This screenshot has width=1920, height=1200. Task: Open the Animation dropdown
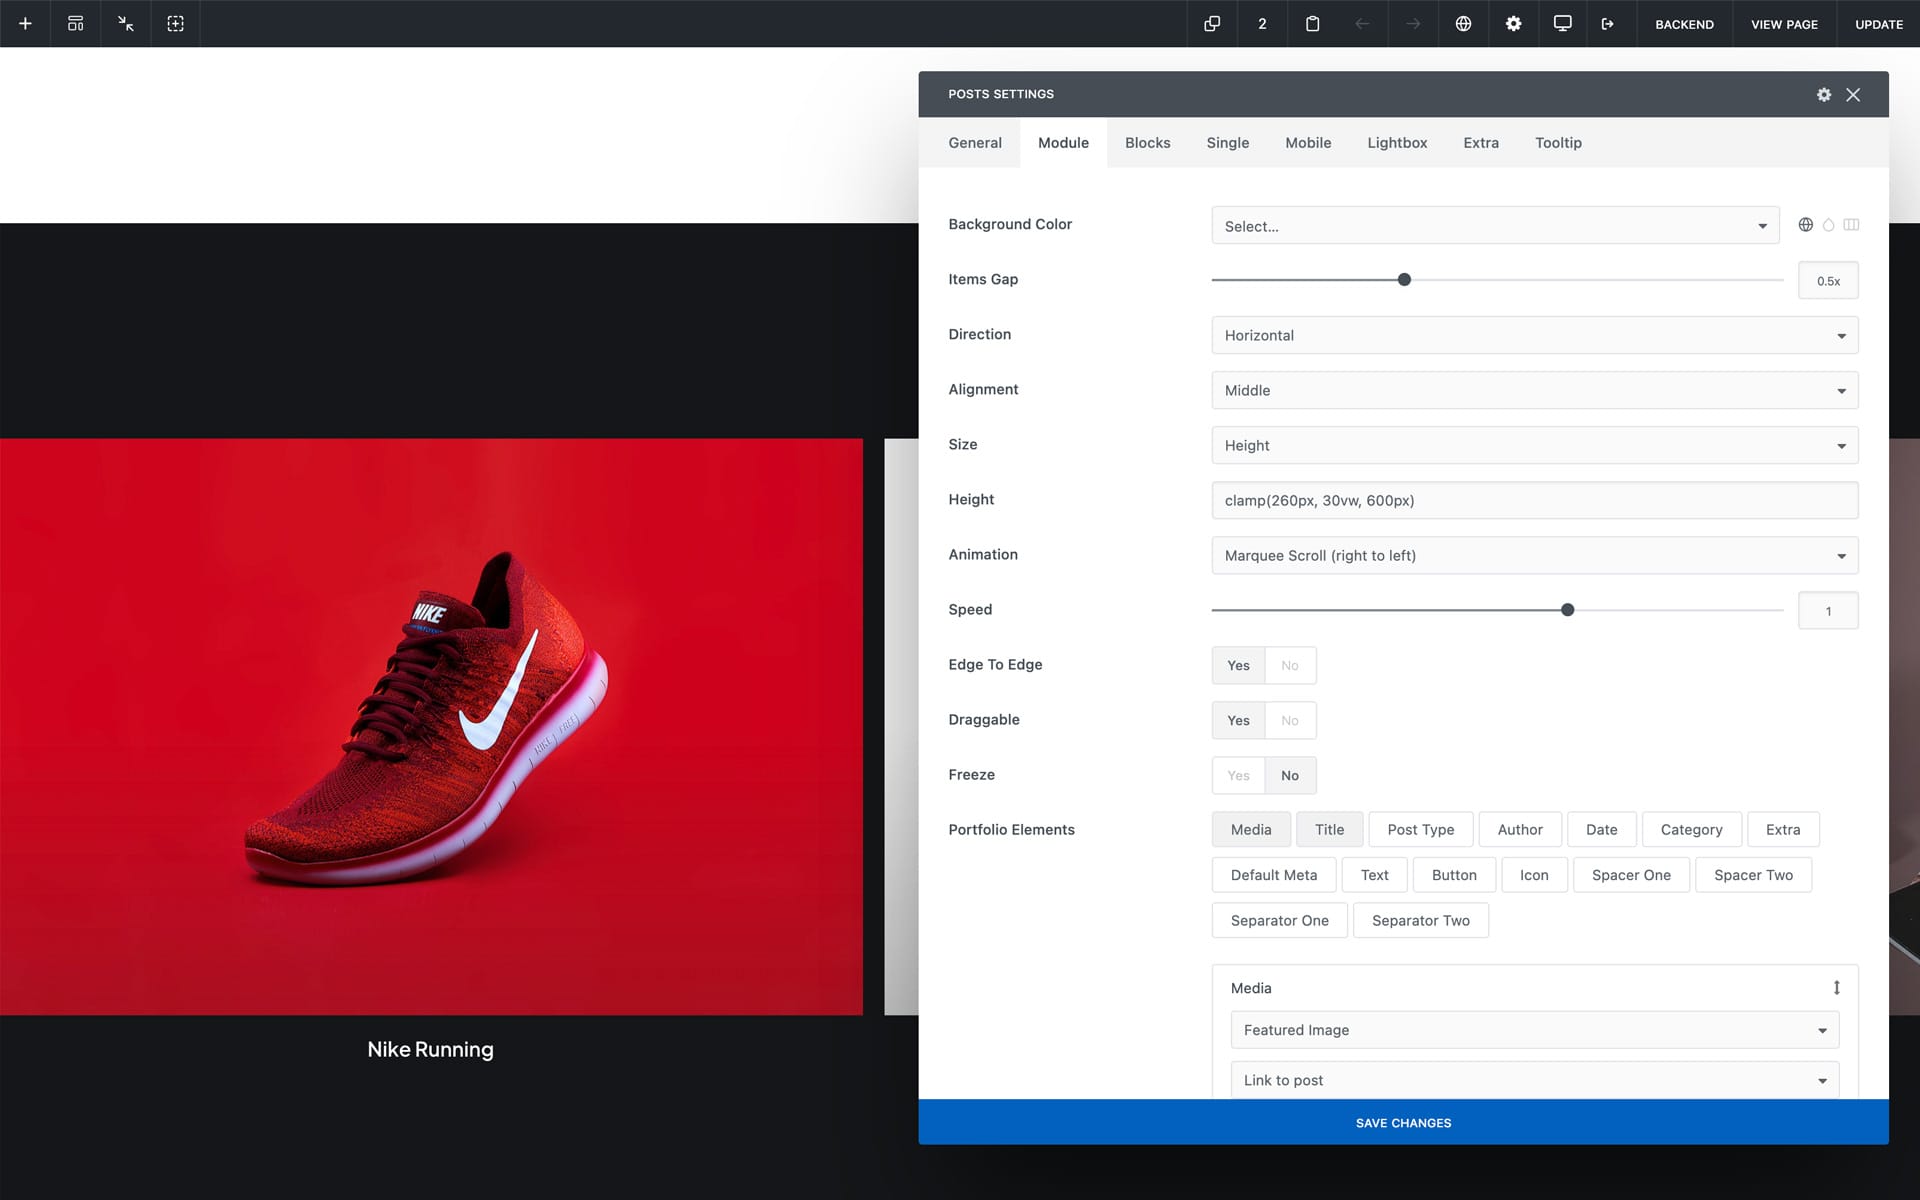pos(1534,555)
